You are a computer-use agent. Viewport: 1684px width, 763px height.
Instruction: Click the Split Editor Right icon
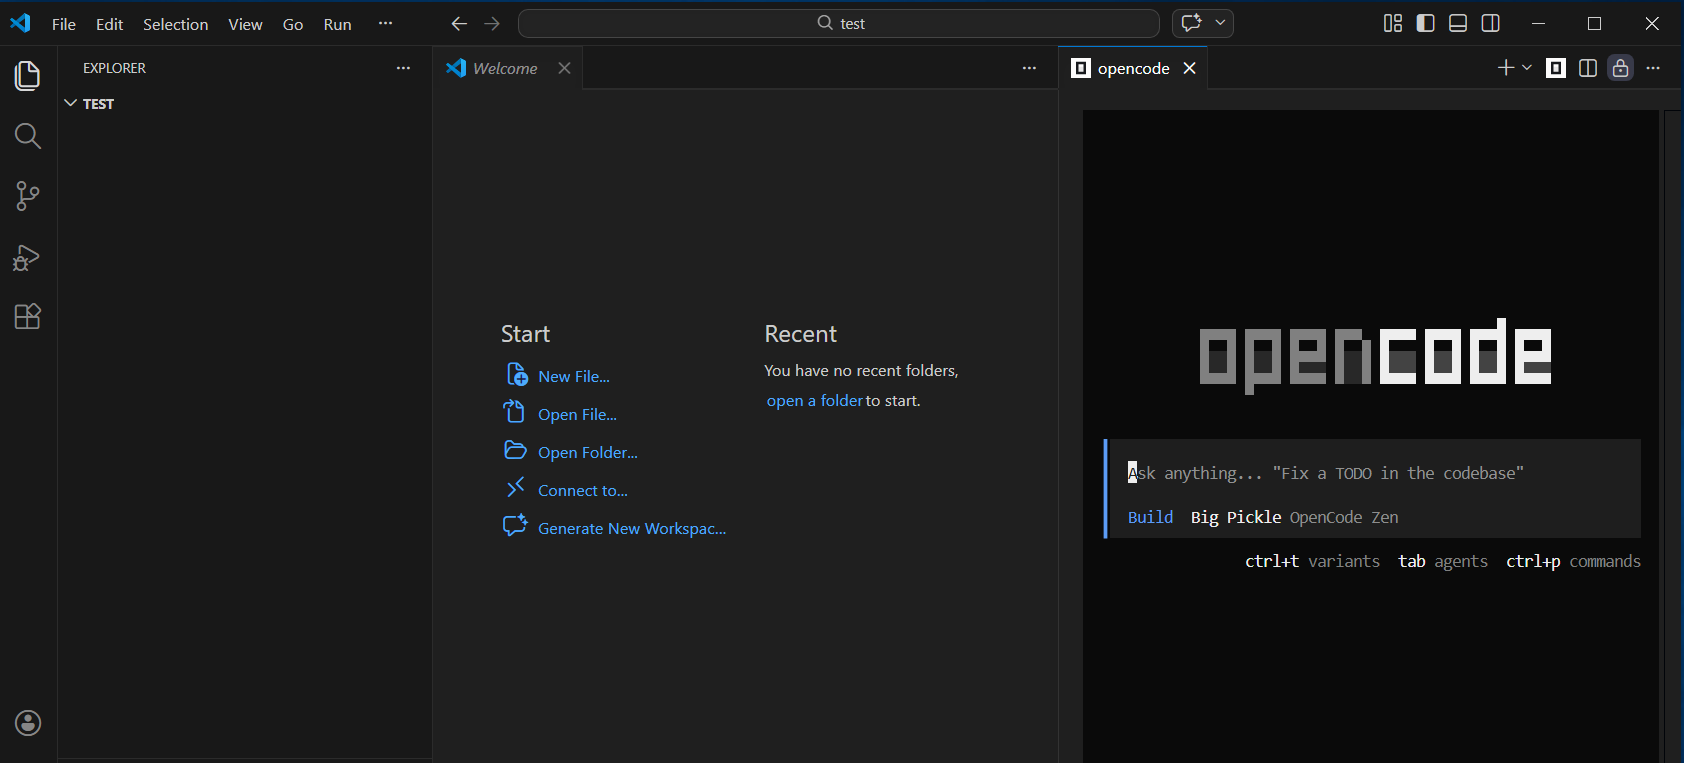[1588, 68]
